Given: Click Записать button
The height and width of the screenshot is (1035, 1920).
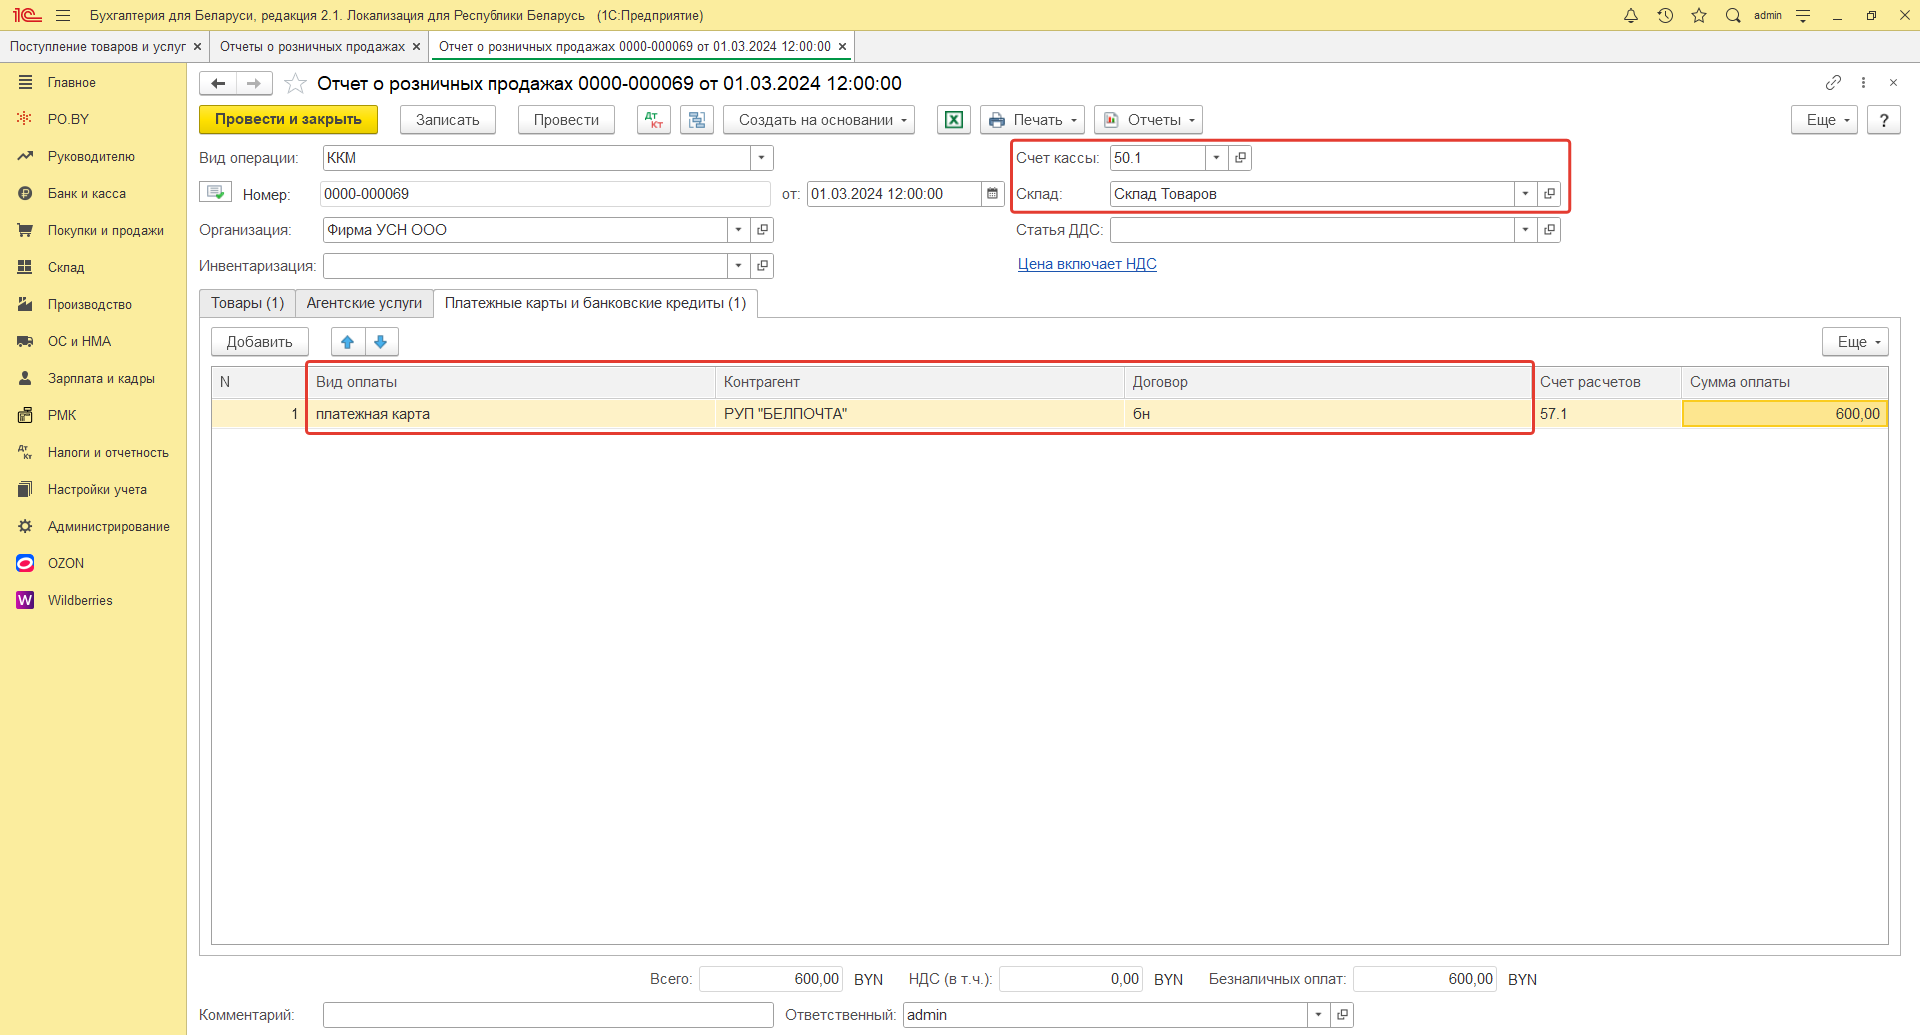Looking at the screenshot, I should coord(447,120).
